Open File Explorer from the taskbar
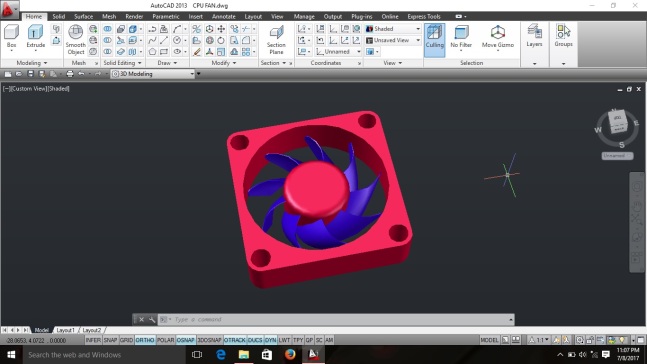 point(244,355)
